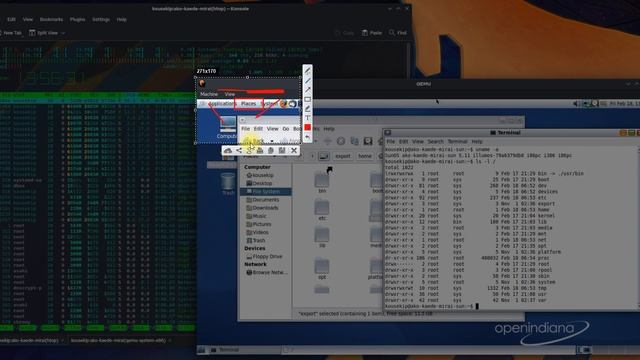640x360 pixels.
Task: Select Floppy Drive under Devices
Action: point(264,256)
